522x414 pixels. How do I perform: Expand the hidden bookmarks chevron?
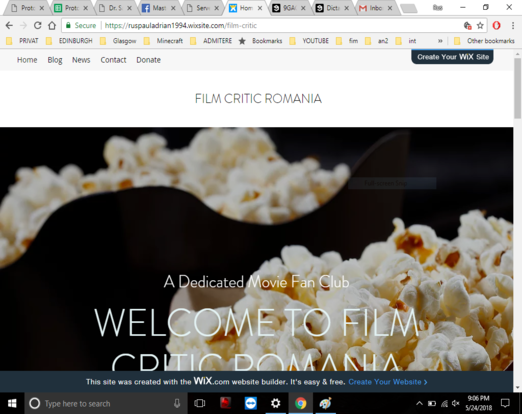pyautogui.click(x=440, y=41)
